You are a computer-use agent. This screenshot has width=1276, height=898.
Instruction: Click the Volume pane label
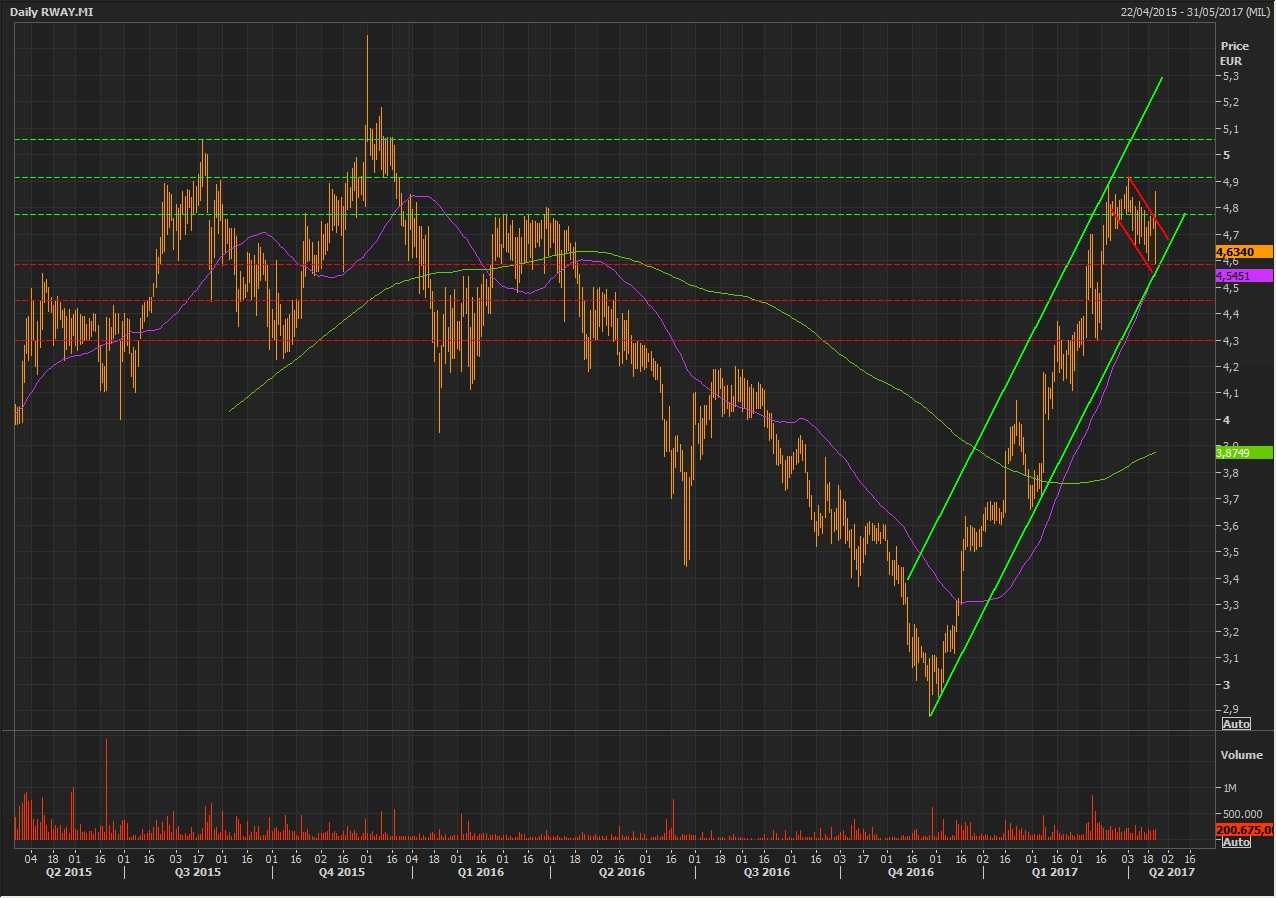pyautogui.click(x=1241, y=755)
